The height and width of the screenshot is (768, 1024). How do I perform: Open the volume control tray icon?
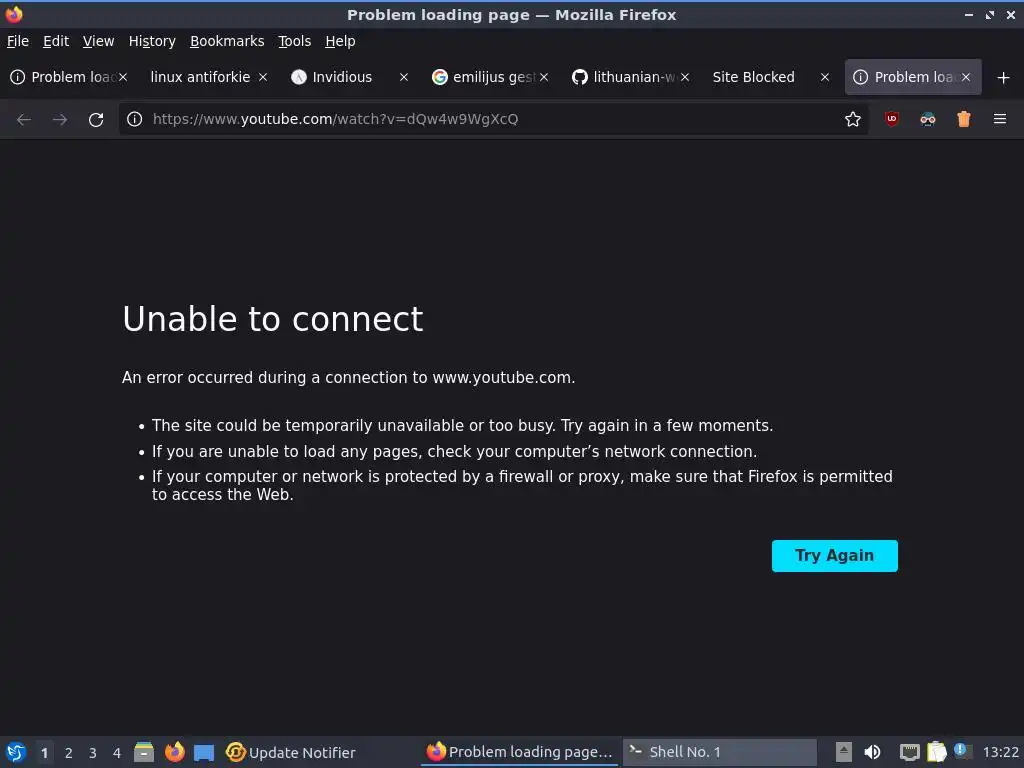coord(872,752)
